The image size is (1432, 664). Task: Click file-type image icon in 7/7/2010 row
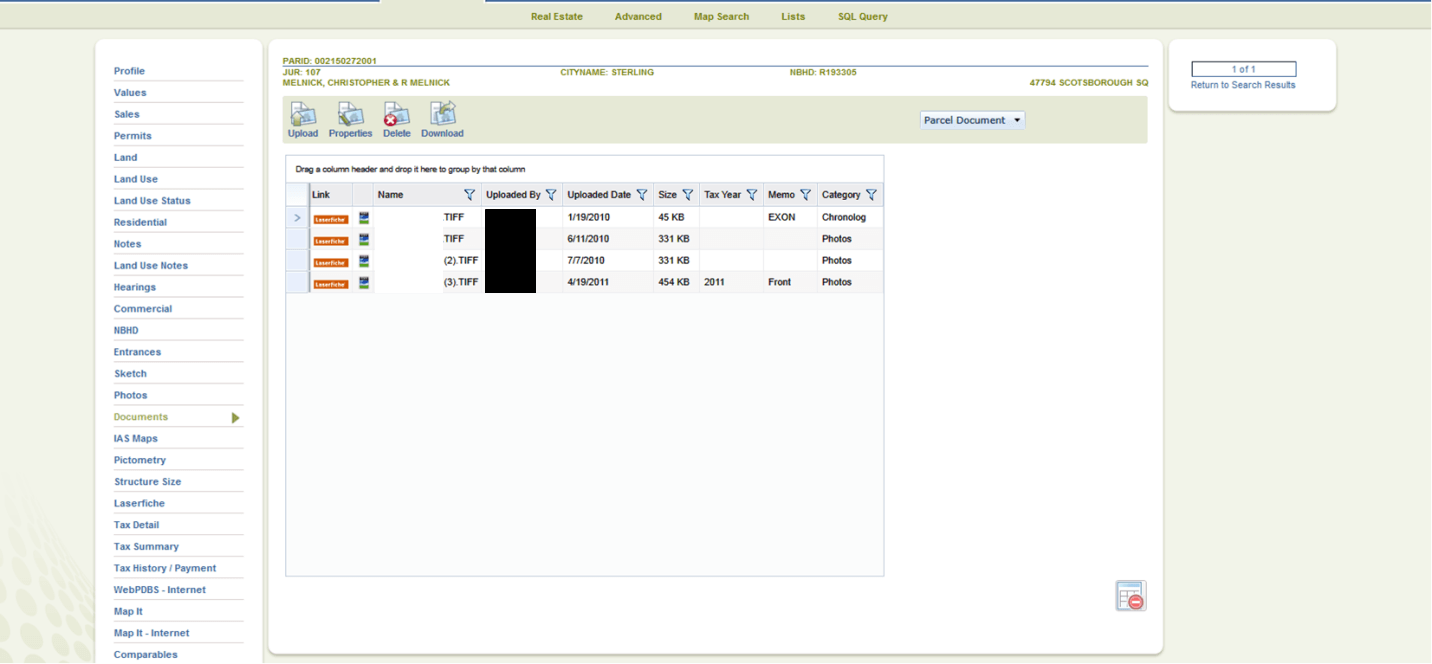pyautogui.click(x=364, y=261)
